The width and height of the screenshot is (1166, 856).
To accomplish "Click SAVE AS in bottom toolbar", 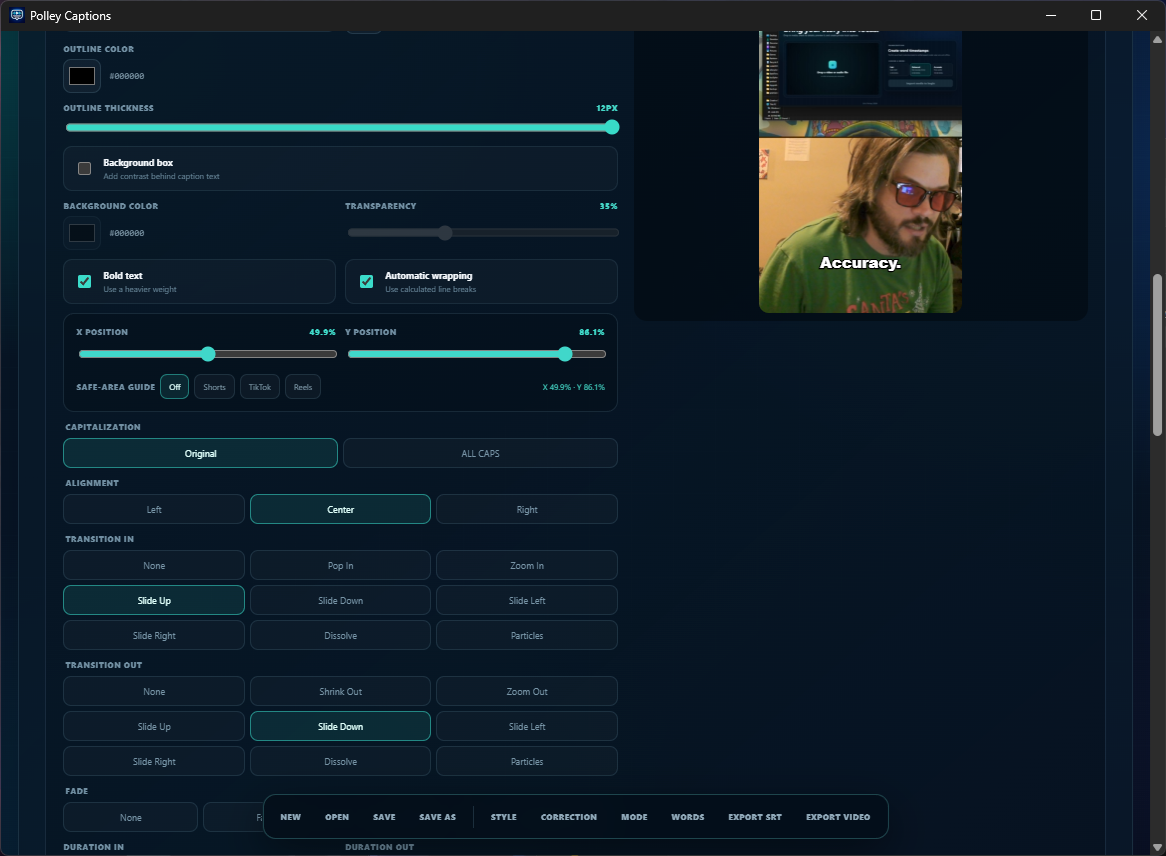I will coord(437,817).
